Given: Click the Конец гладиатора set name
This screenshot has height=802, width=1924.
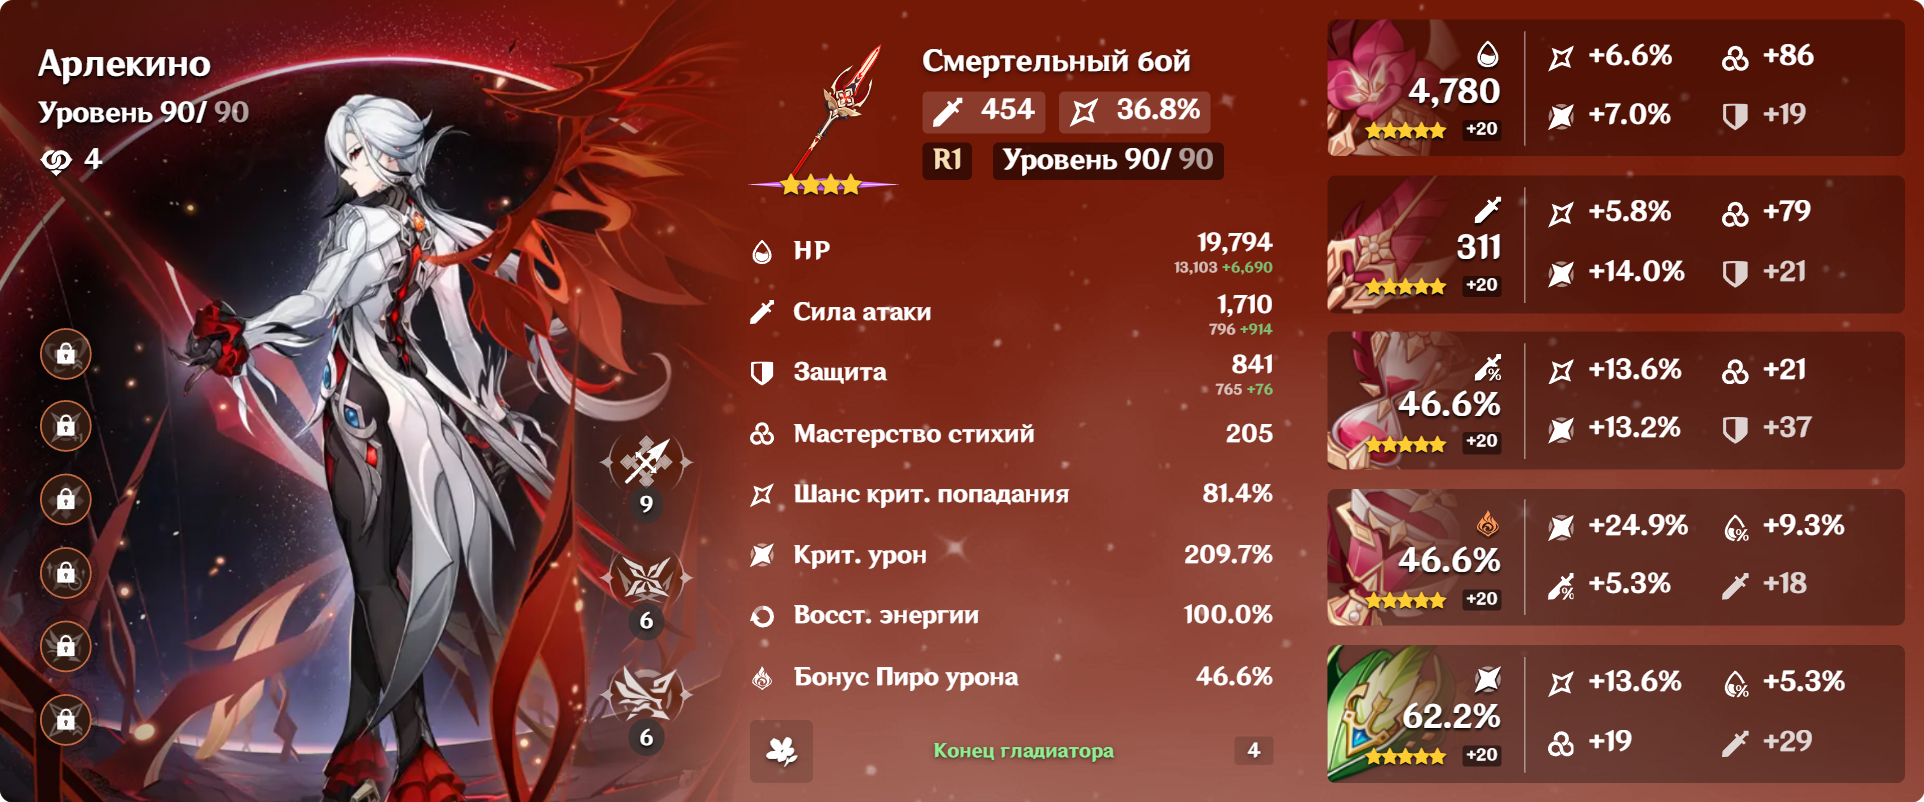Looking at the screenshot, I should pyautogui.click(x=1023, y=751).
